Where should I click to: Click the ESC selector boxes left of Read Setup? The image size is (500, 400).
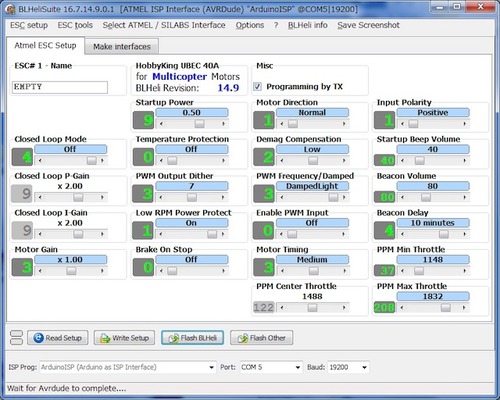[x=17, y=338]
